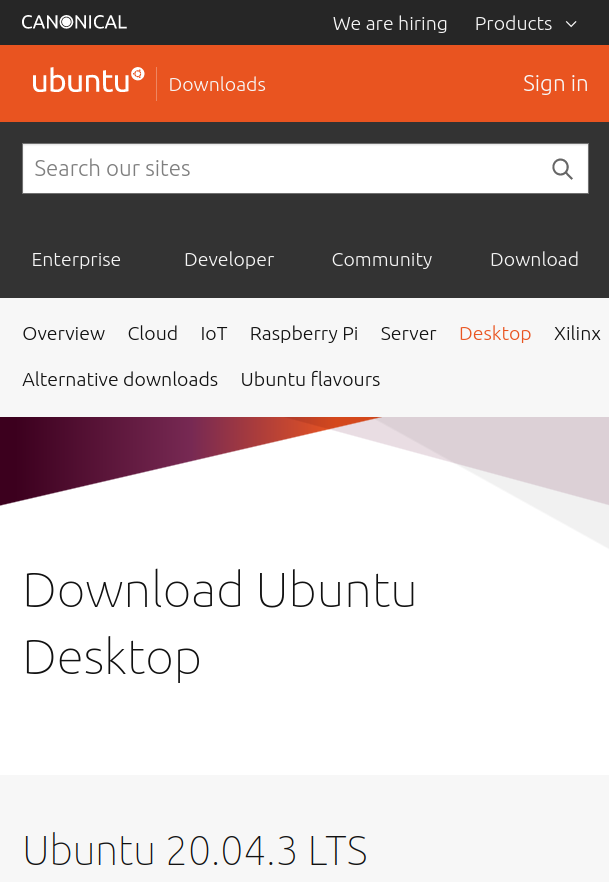
Task: Open the Community menu
Action: tap(382, 259)
